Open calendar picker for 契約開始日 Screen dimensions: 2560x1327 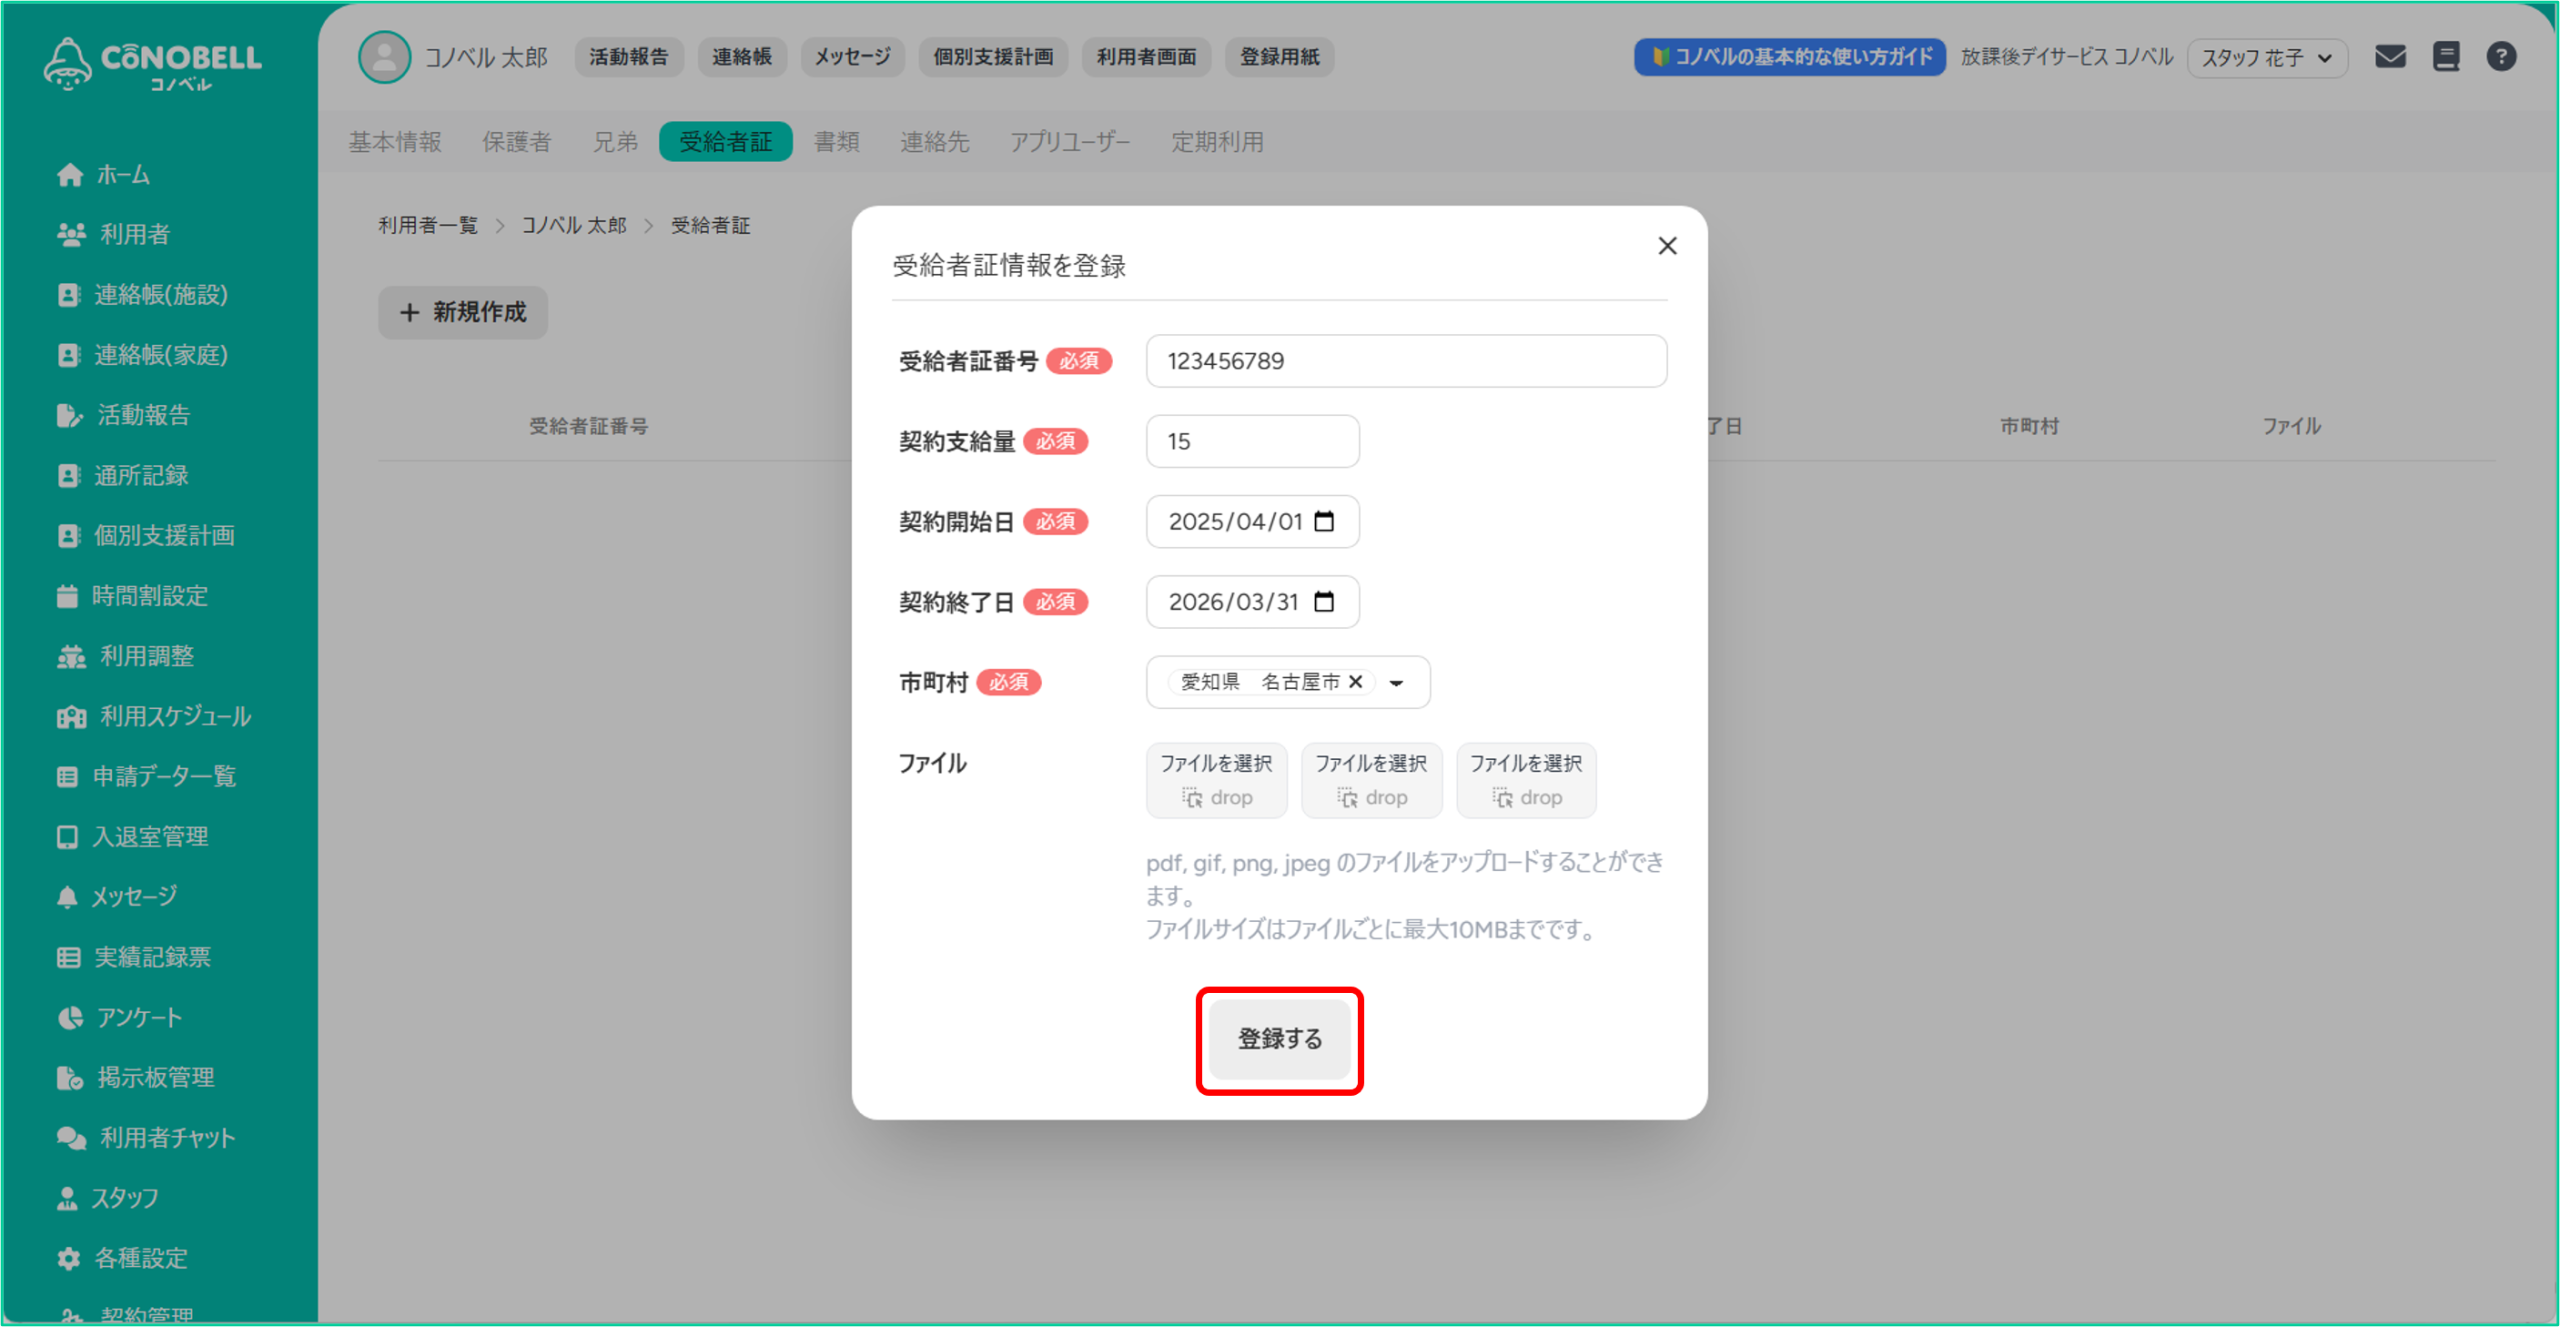click(x=1324, y=521)
